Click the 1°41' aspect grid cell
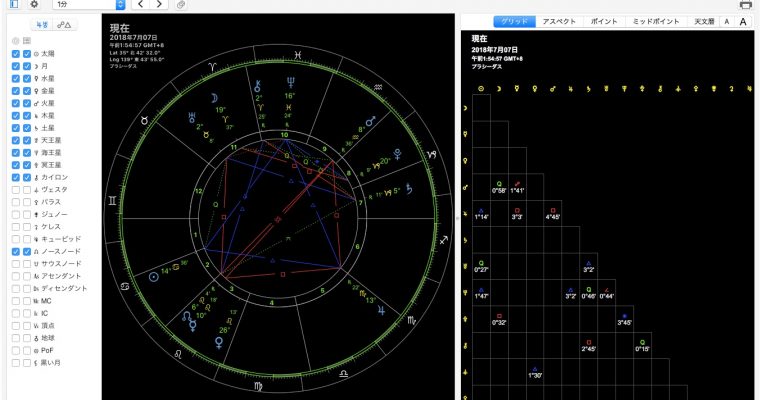 click(x=517, y=187)
